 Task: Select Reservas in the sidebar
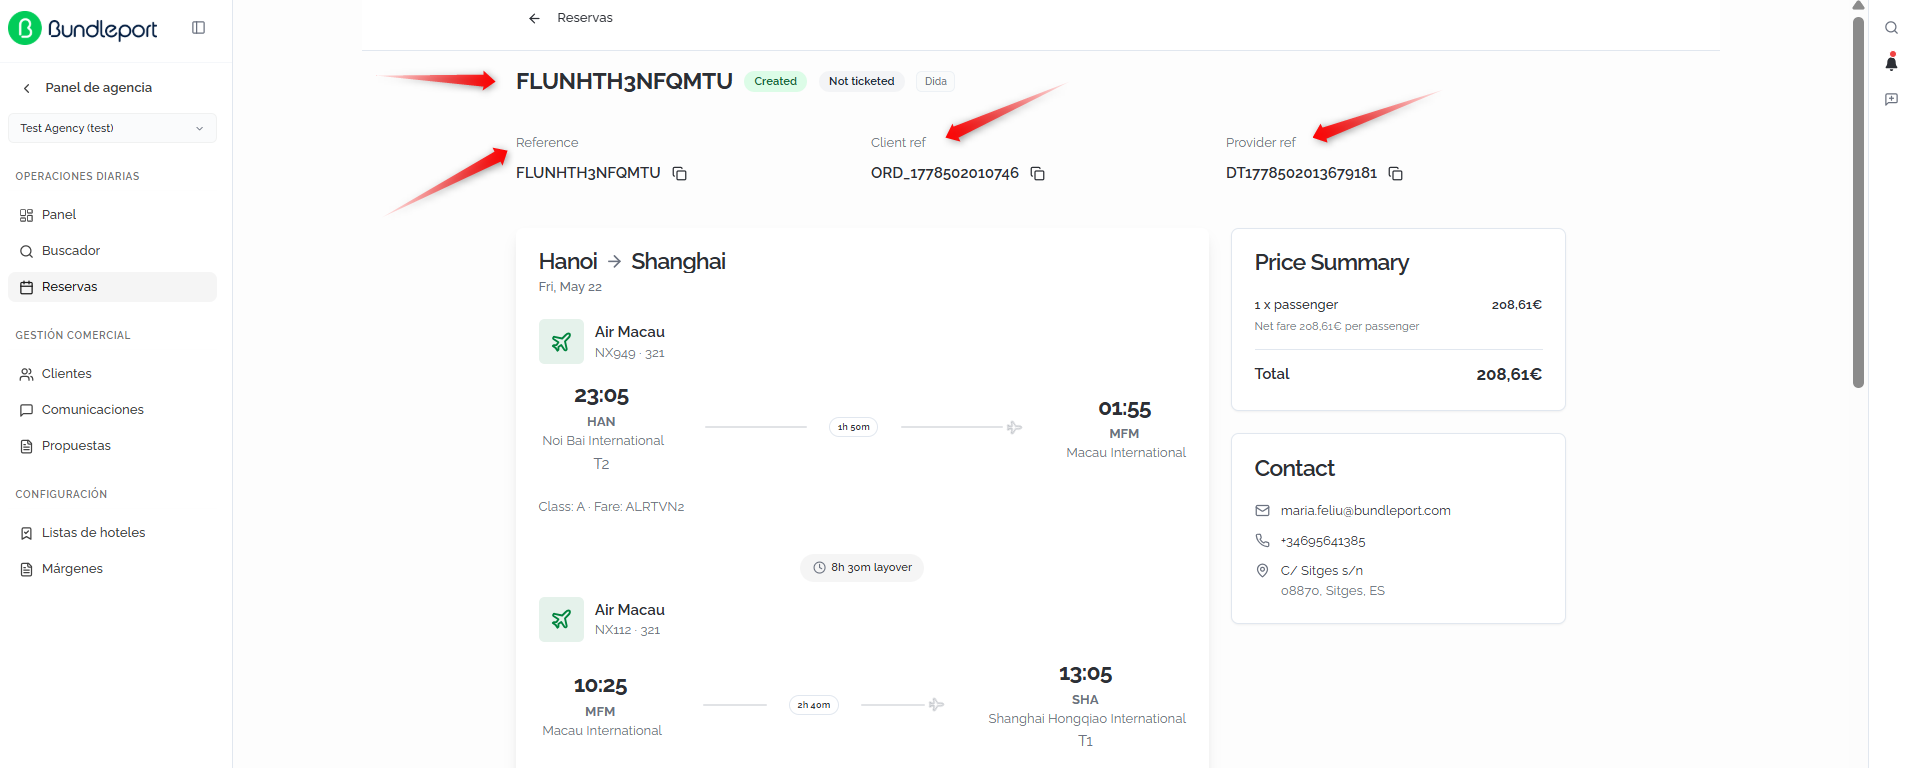[x=112, y=287]
